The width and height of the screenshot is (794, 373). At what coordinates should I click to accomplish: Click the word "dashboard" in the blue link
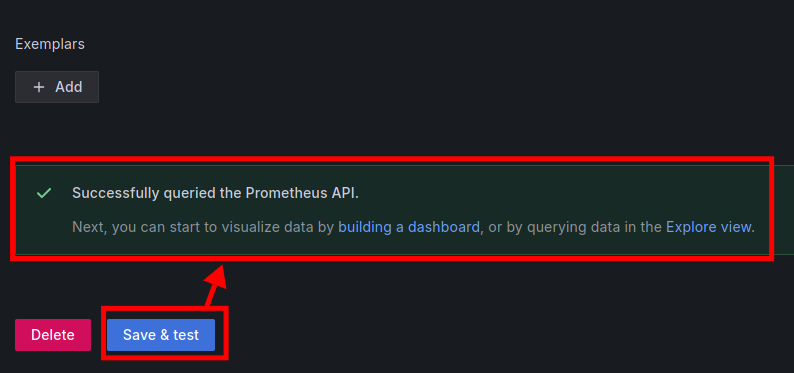pos(444,227)
